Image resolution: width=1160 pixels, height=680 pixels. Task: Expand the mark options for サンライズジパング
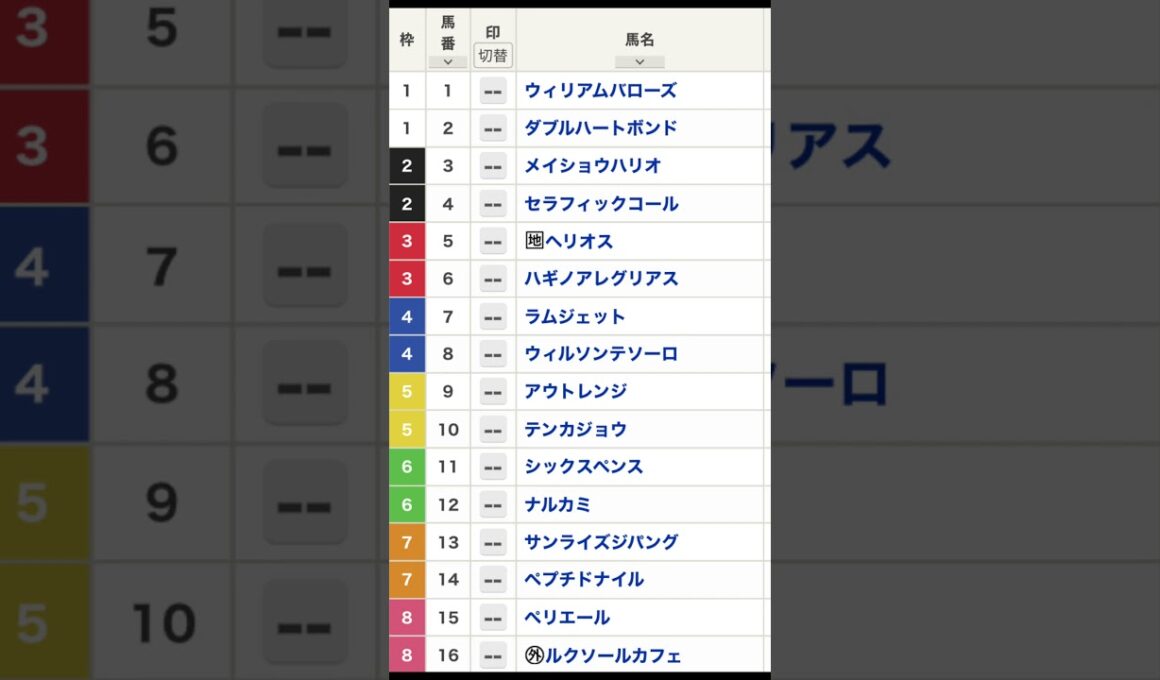click(x=492, y=541)
